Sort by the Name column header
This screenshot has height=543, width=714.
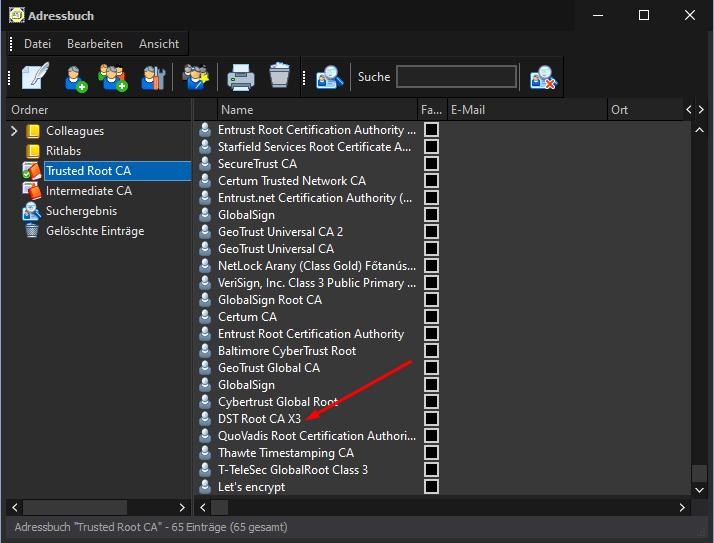317,110
